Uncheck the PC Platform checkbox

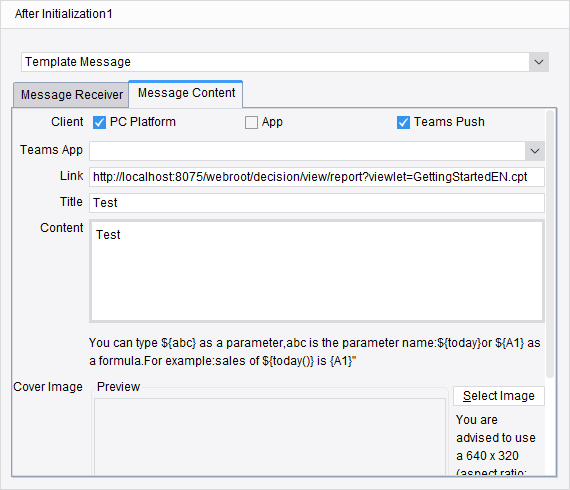[99, 122]
